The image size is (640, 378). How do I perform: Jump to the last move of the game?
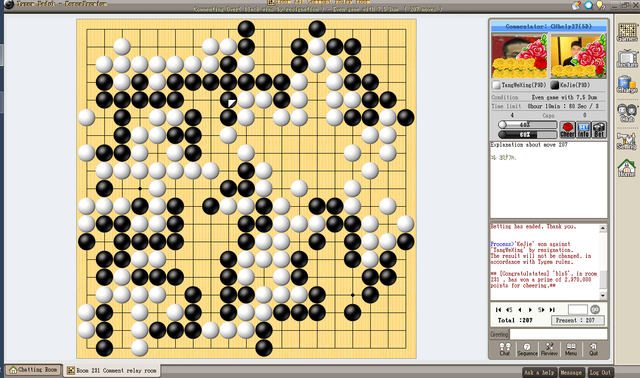552,310
